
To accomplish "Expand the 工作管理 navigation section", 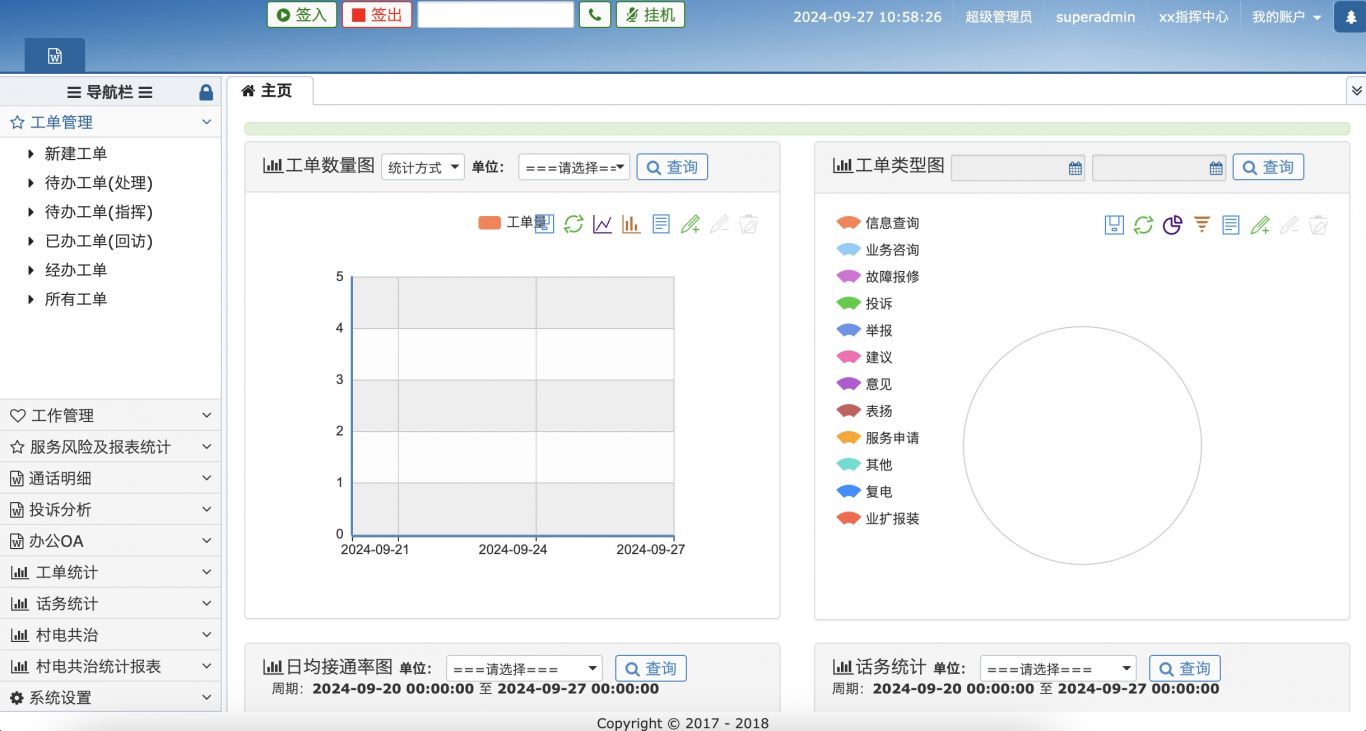I will click(110, 415).
